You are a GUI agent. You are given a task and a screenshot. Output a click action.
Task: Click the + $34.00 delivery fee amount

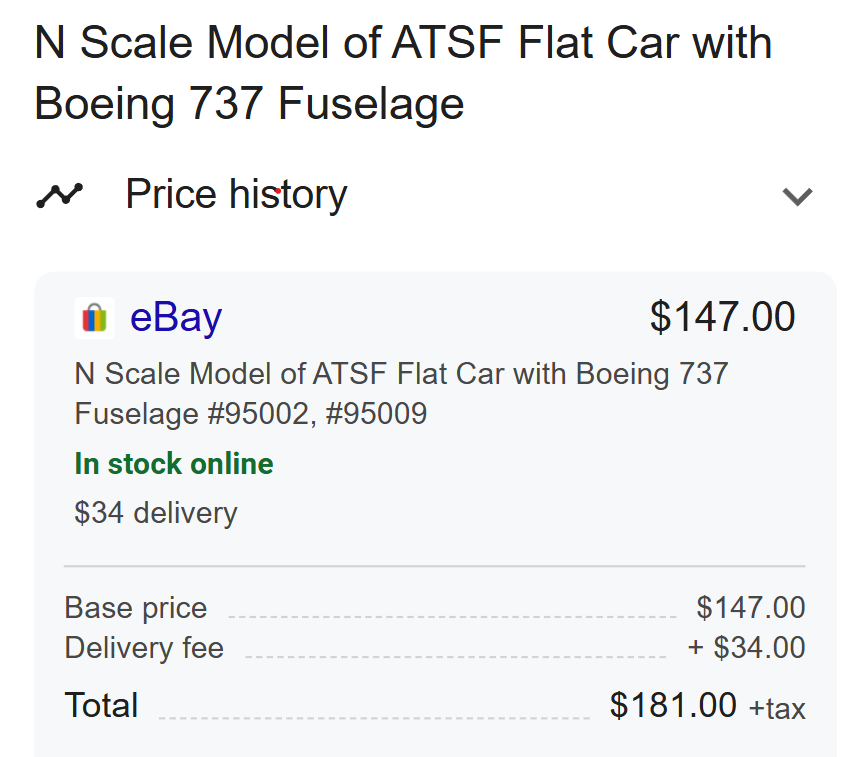tap(746, 648)
